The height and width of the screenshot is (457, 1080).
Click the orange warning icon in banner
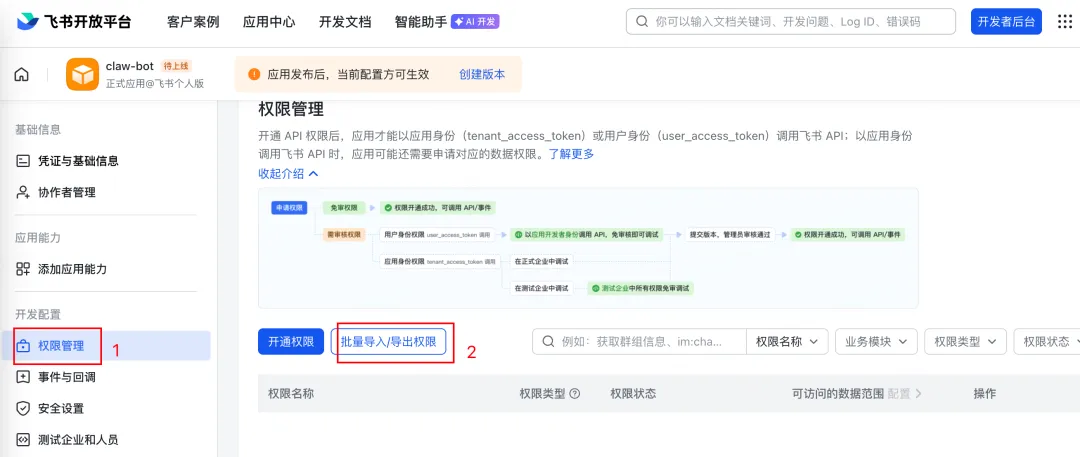[x=254, y=74]
